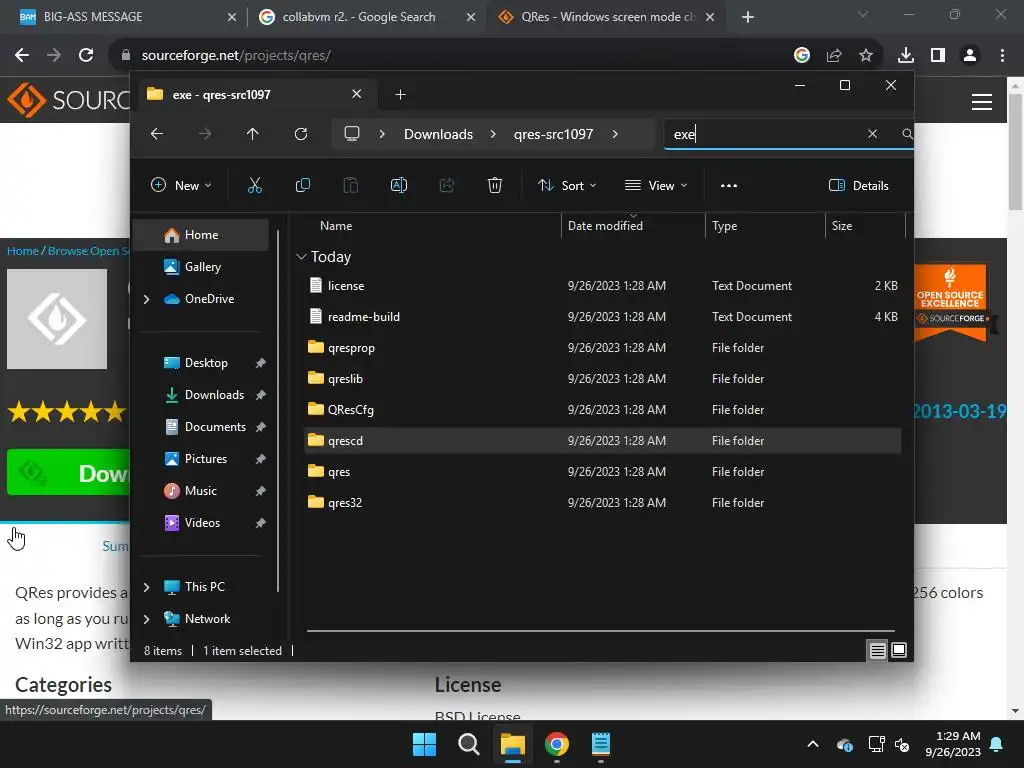The image size is (1024, 768).
Task: Go up one folder level
Action: pos(253,134)
